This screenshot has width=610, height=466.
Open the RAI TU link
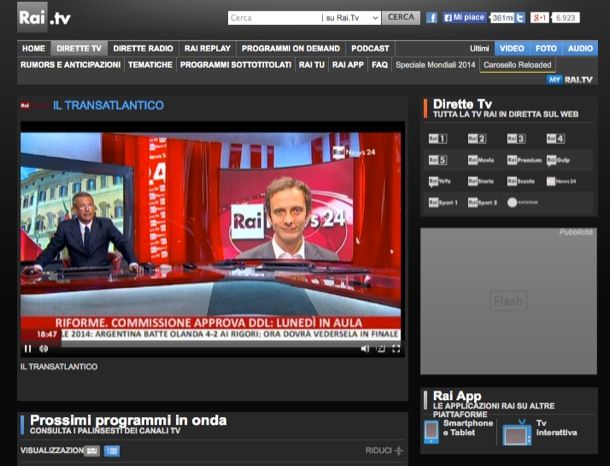click(312, 65)
